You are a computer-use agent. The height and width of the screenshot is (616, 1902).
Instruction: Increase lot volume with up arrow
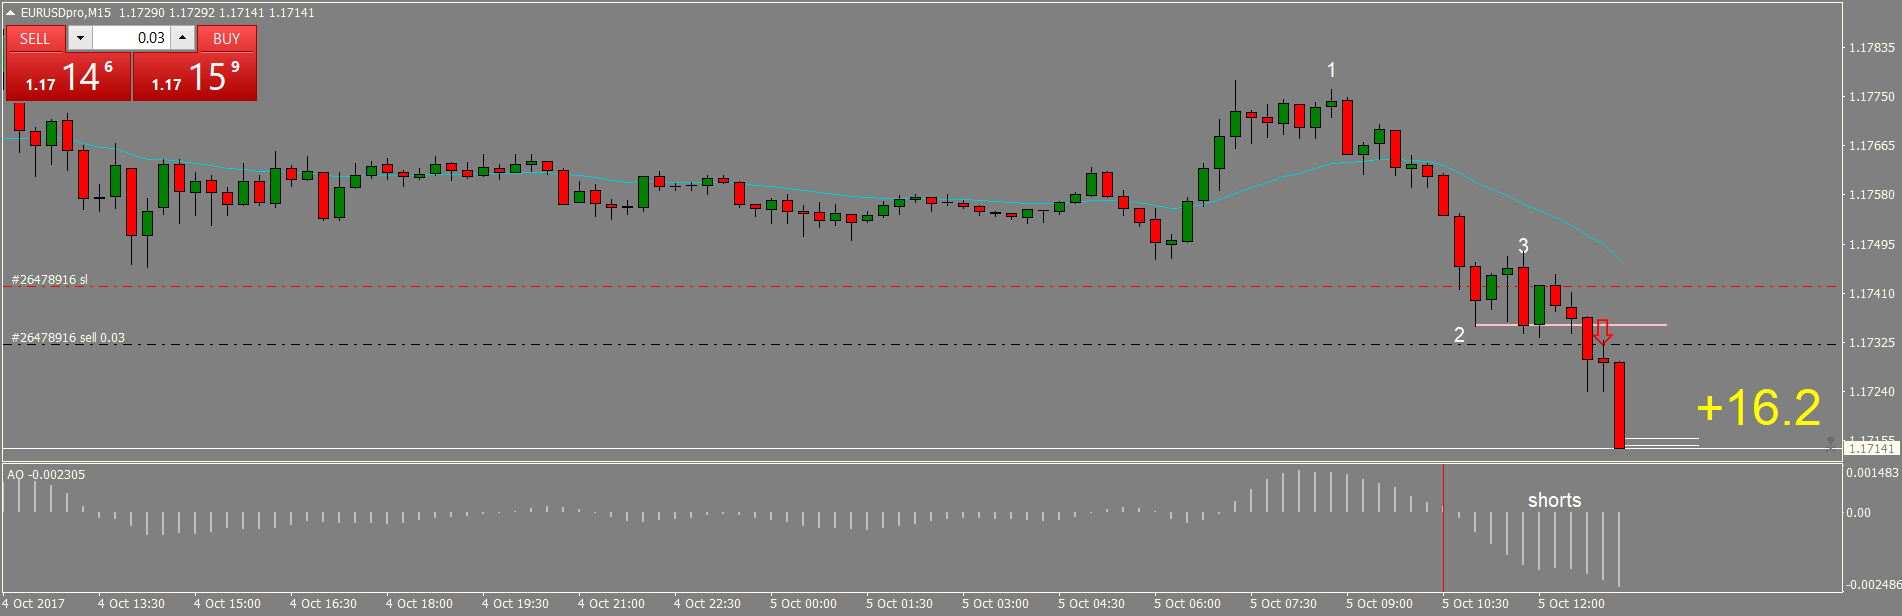[x=182, y=38]
